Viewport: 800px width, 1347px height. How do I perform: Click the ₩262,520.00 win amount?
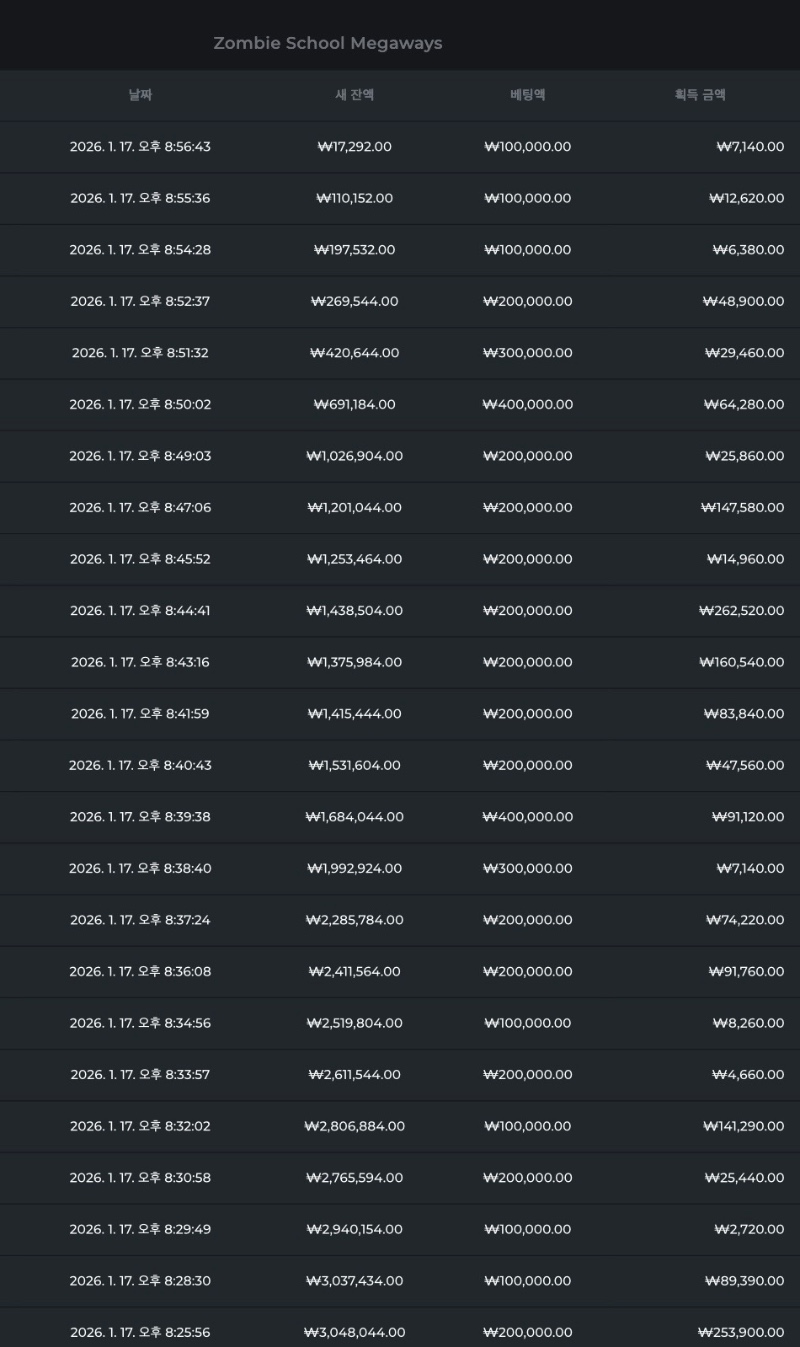click(741, 611)
